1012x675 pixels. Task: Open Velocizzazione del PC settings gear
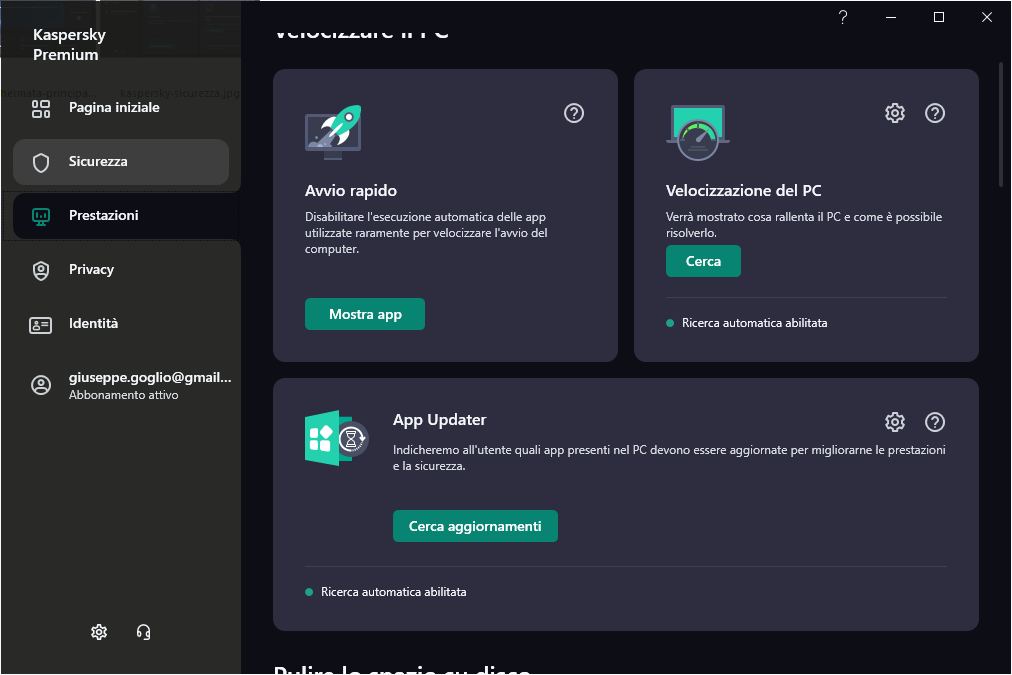click(895, 114)
